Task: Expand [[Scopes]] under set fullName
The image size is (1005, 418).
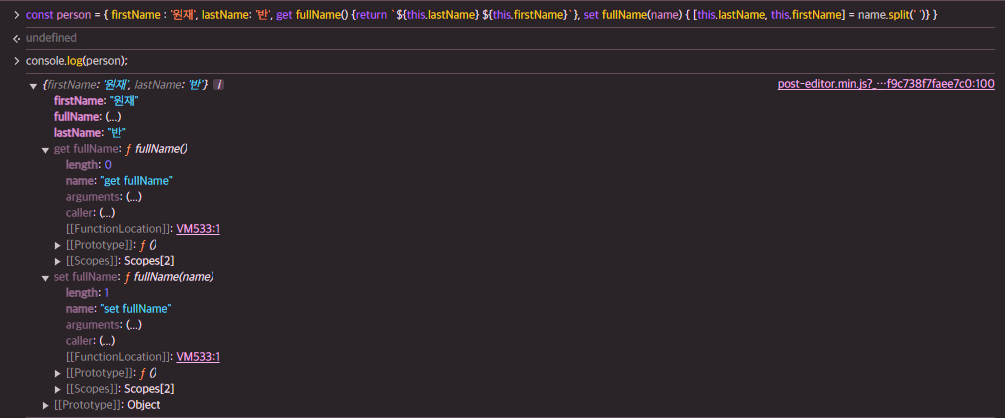Action: pyautogui.click(x=60, y=389)
